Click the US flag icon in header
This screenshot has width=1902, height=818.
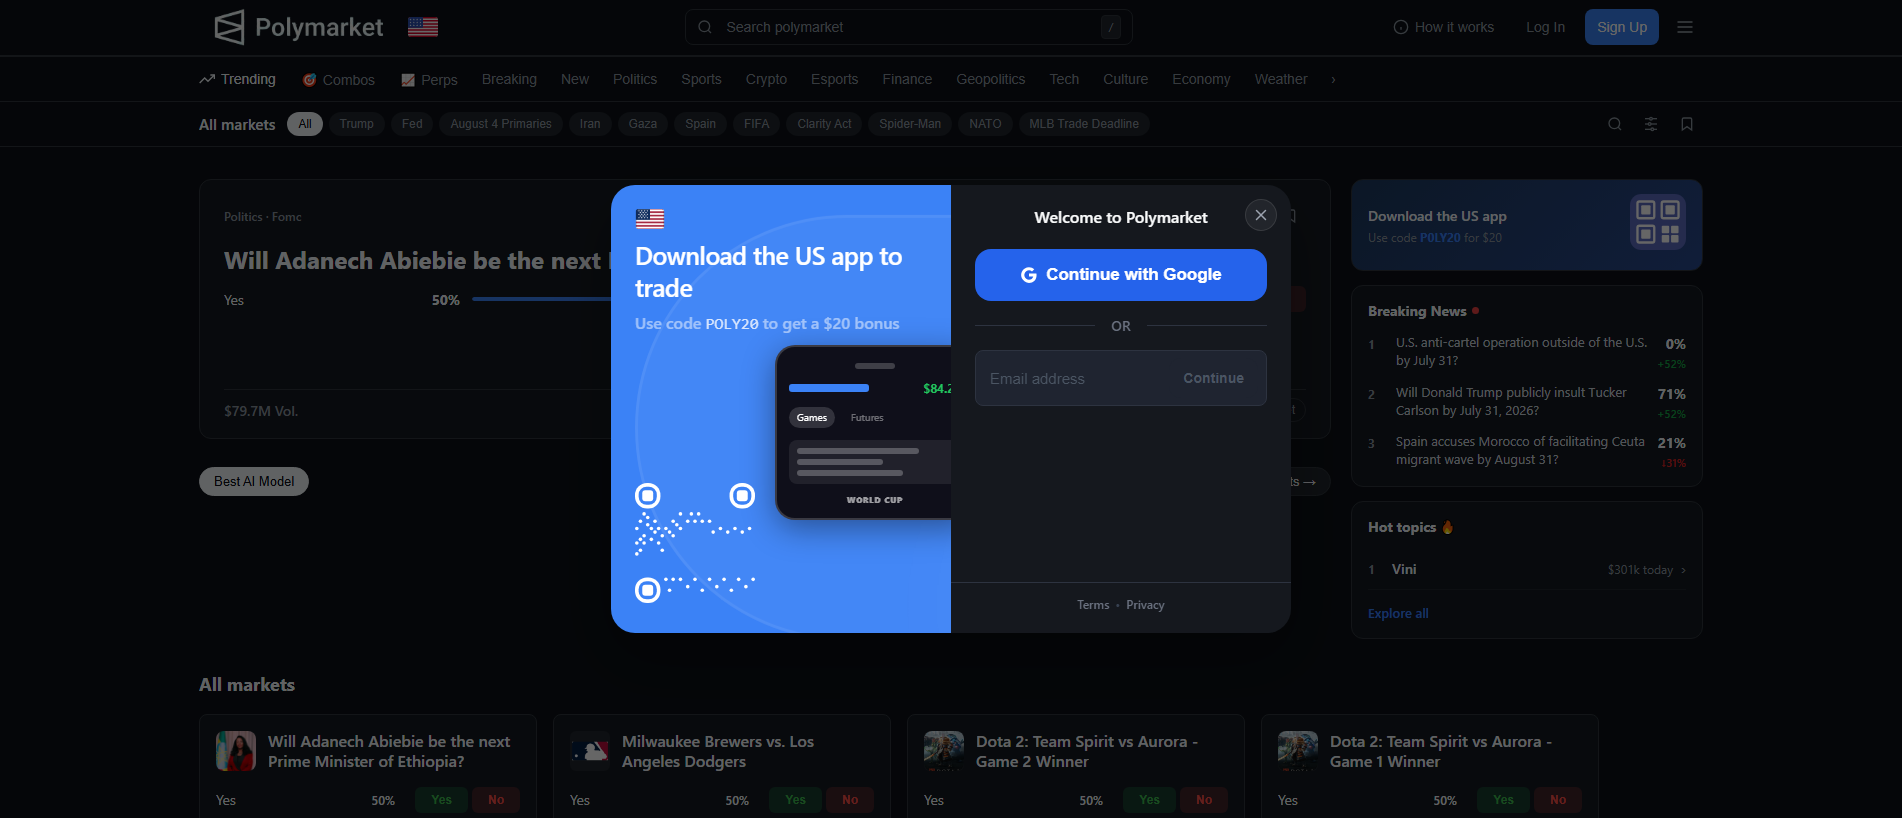(423, 27)
